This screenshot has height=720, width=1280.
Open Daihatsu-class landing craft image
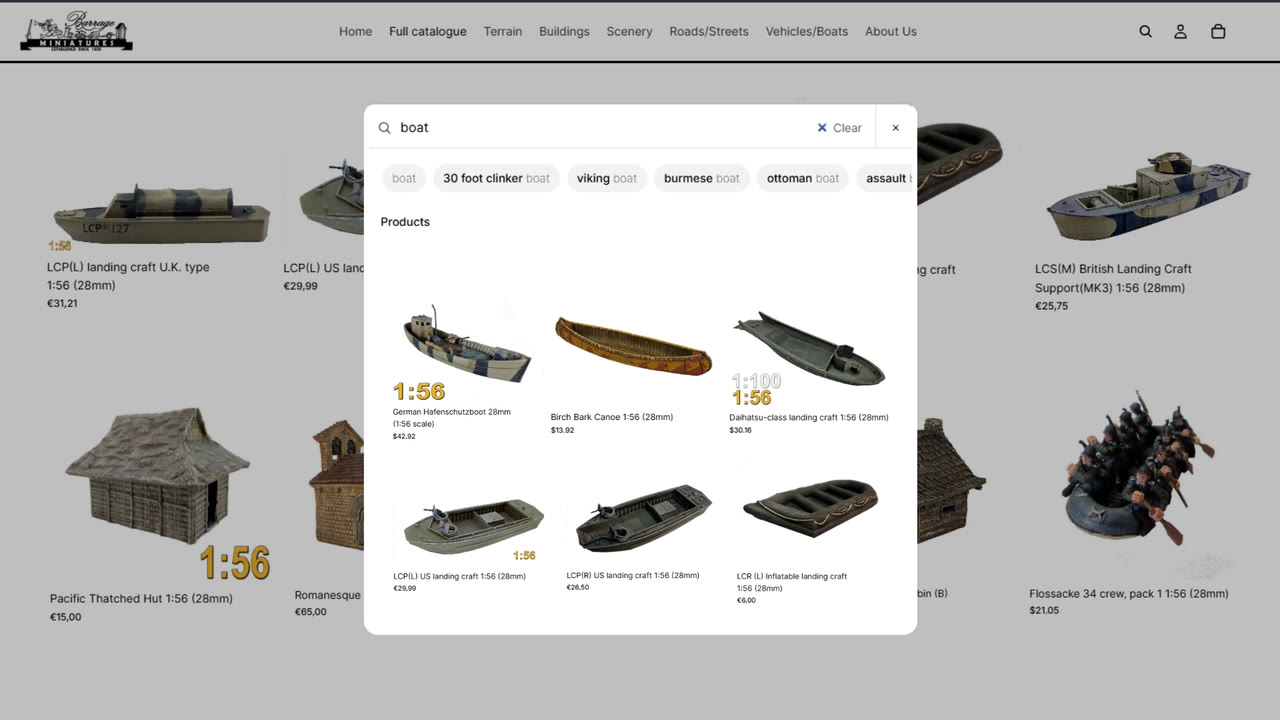click(x=808, y=357)
